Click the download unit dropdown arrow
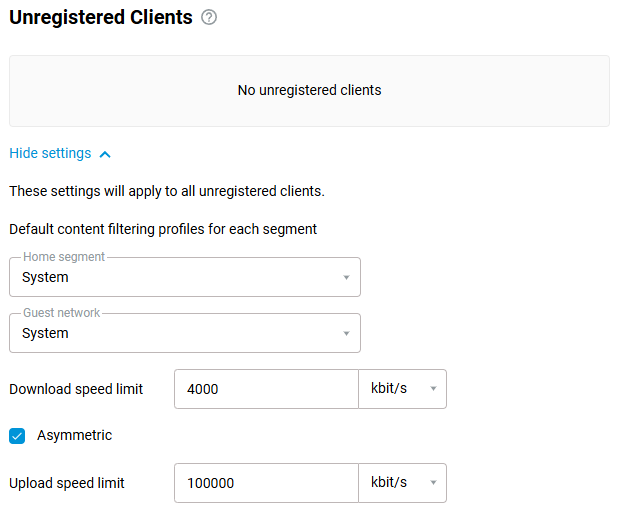 click(x=433, y=389)
